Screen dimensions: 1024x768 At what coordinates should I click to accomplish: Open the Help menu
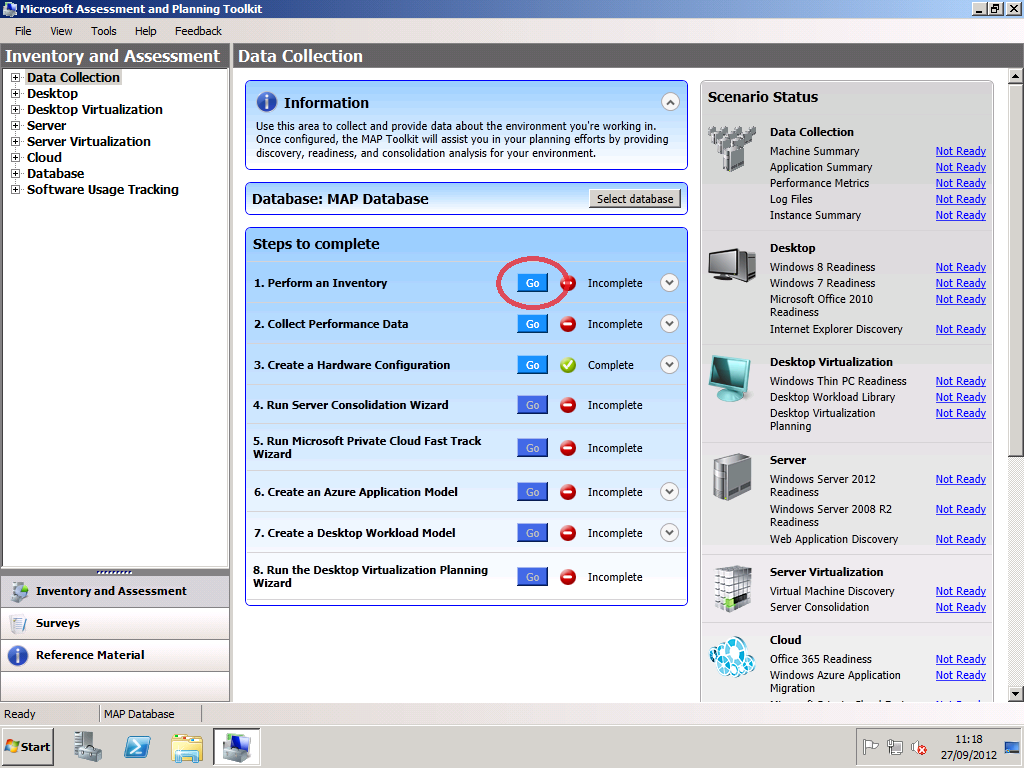146,31
